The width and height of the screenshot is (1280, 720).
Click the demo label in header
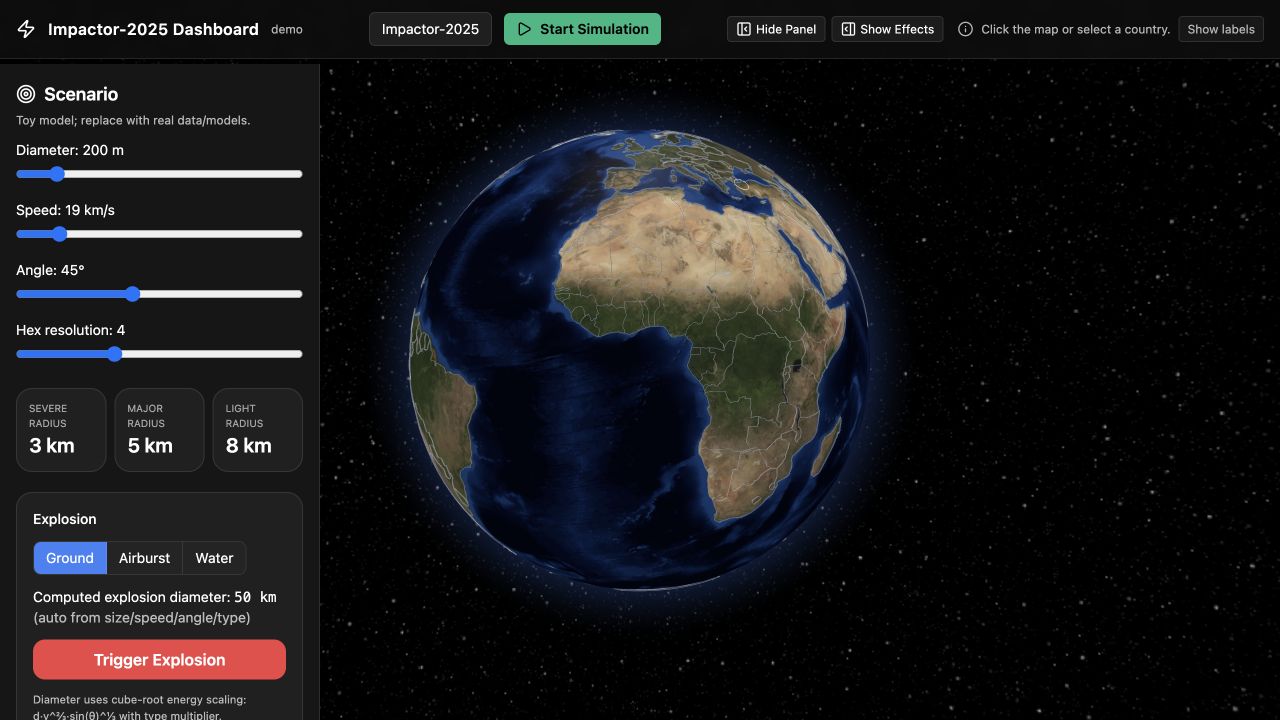coord(287,29)
